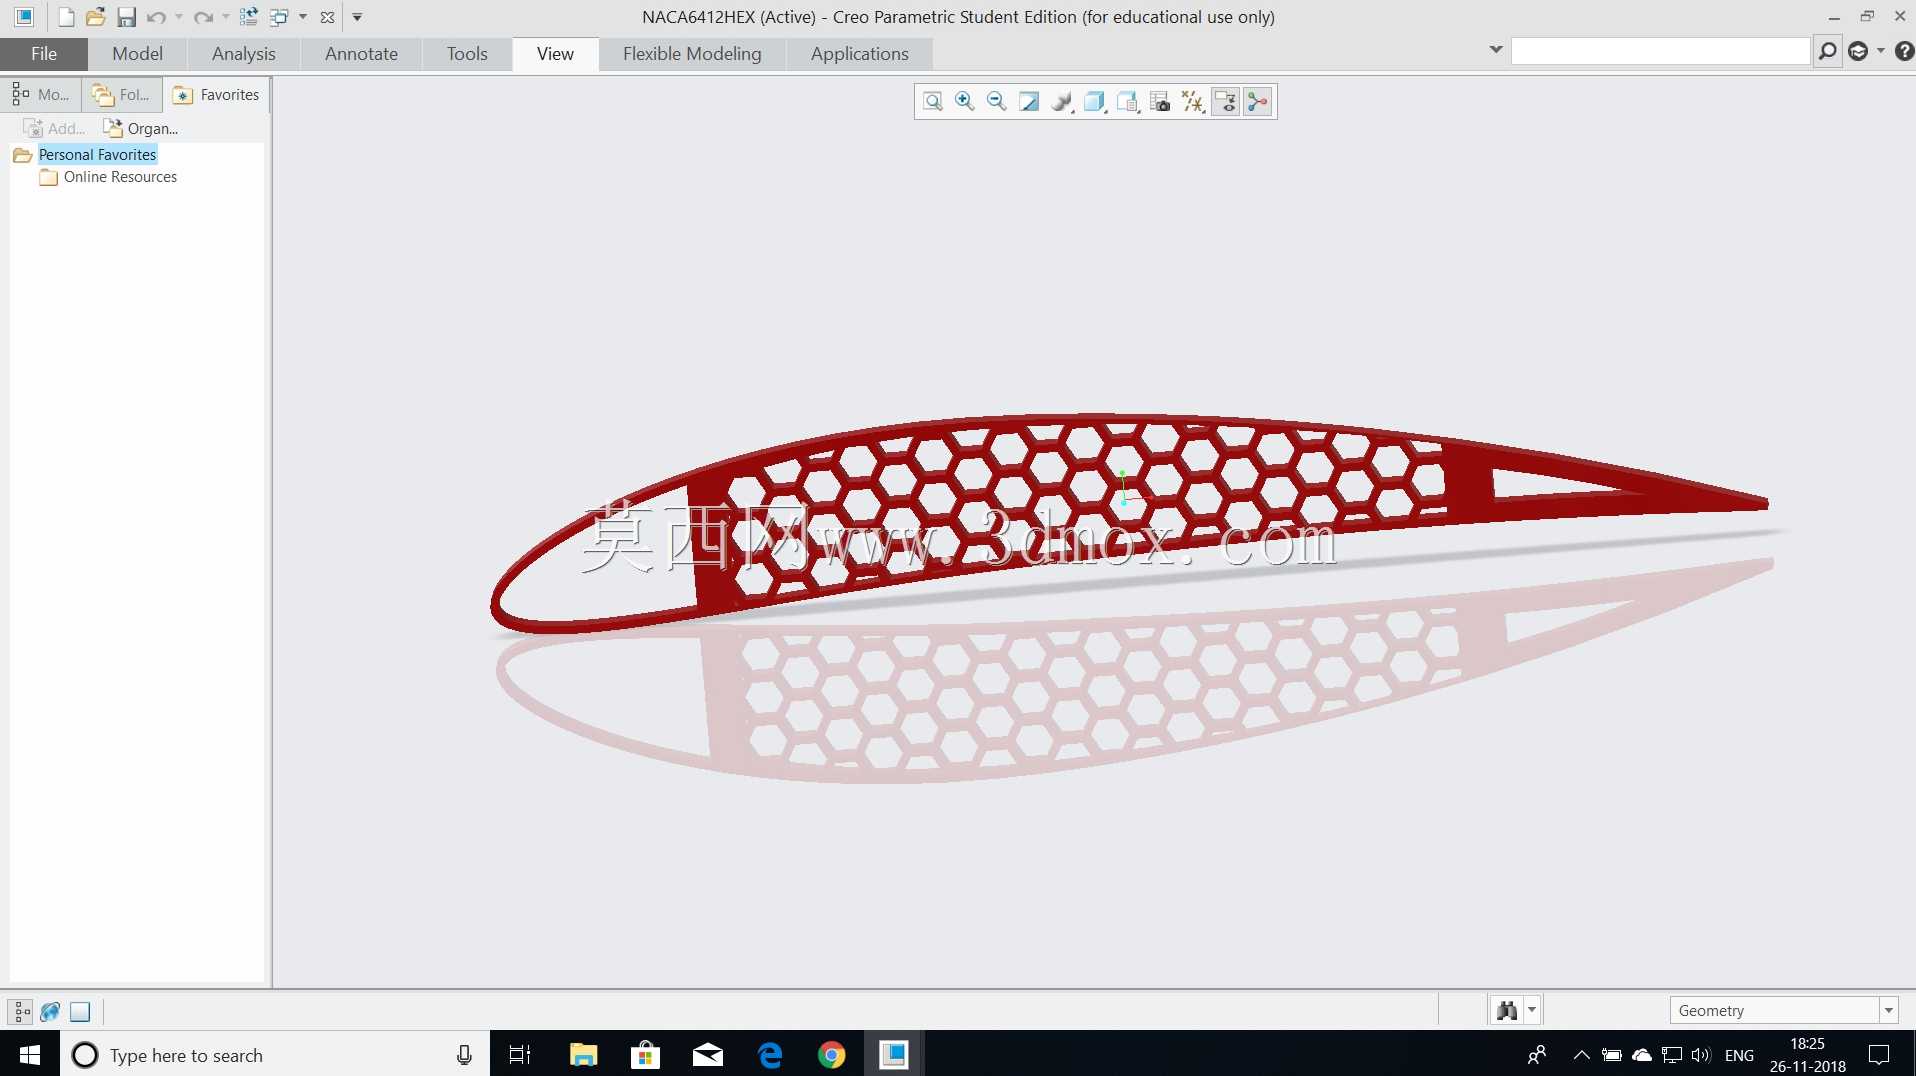Open the Windows list dropdown arrow

point(303,17)
